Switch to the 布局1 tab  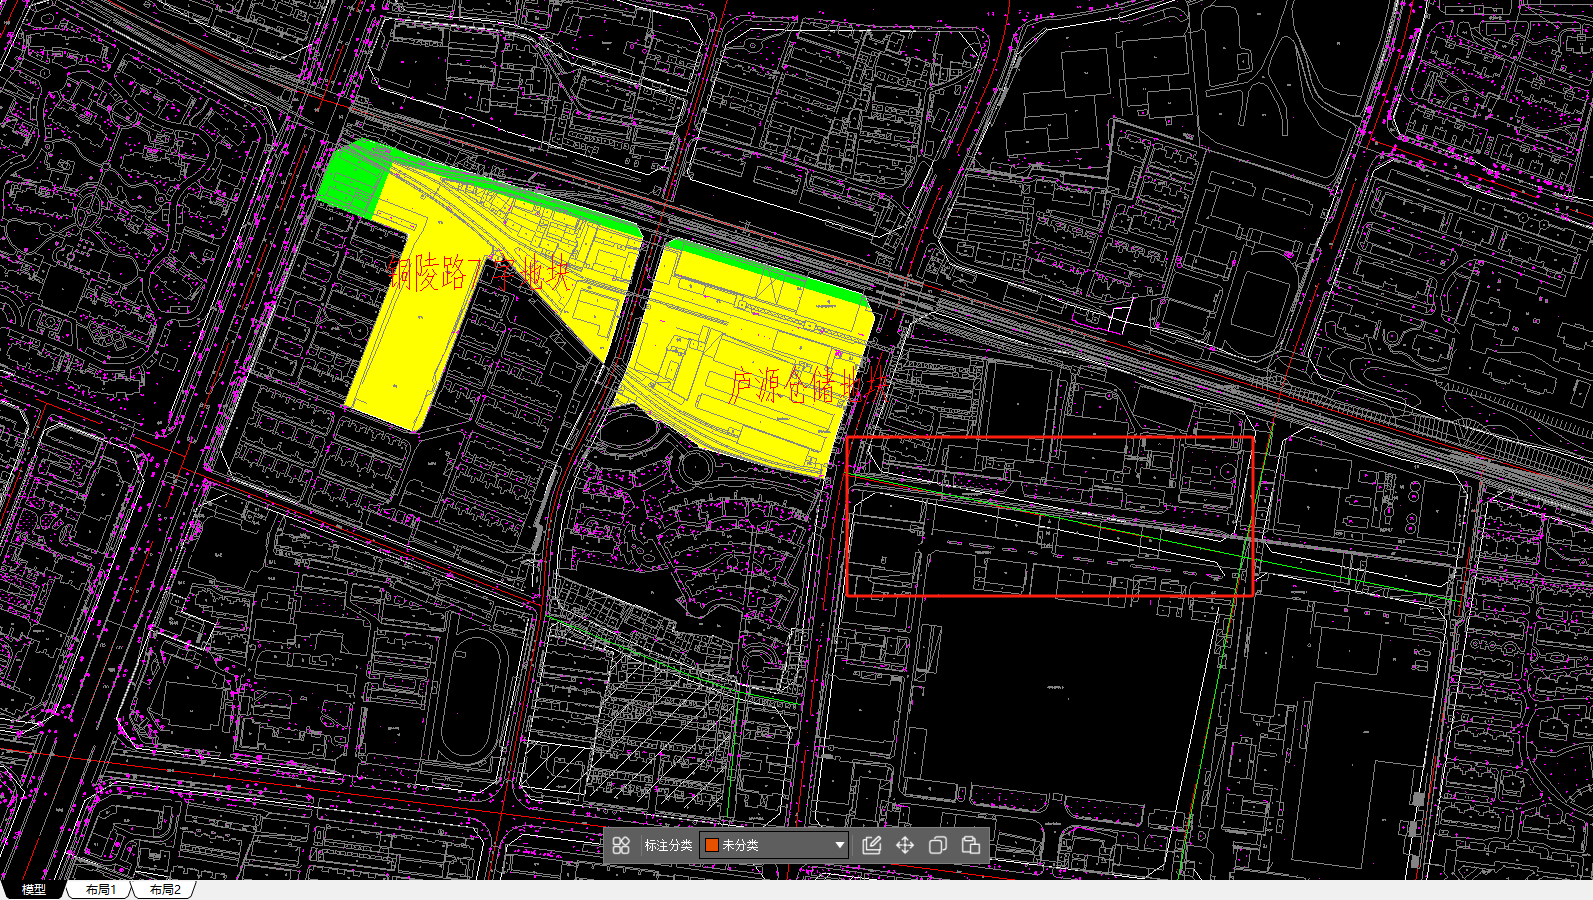(x=100, y=889)
